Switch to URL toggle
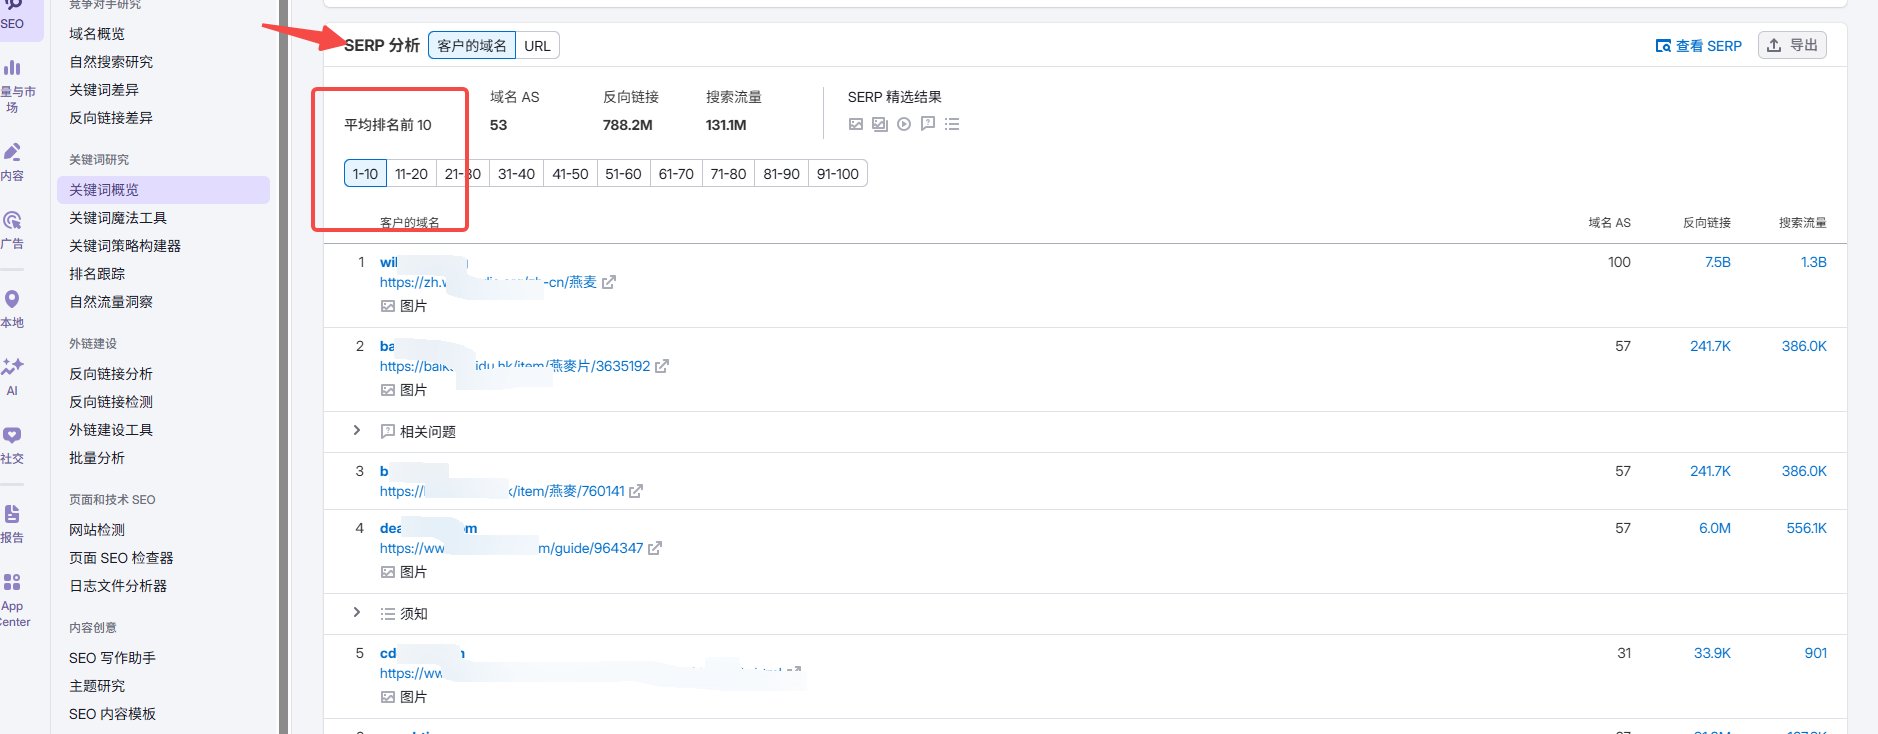 [x=537, y=46]
